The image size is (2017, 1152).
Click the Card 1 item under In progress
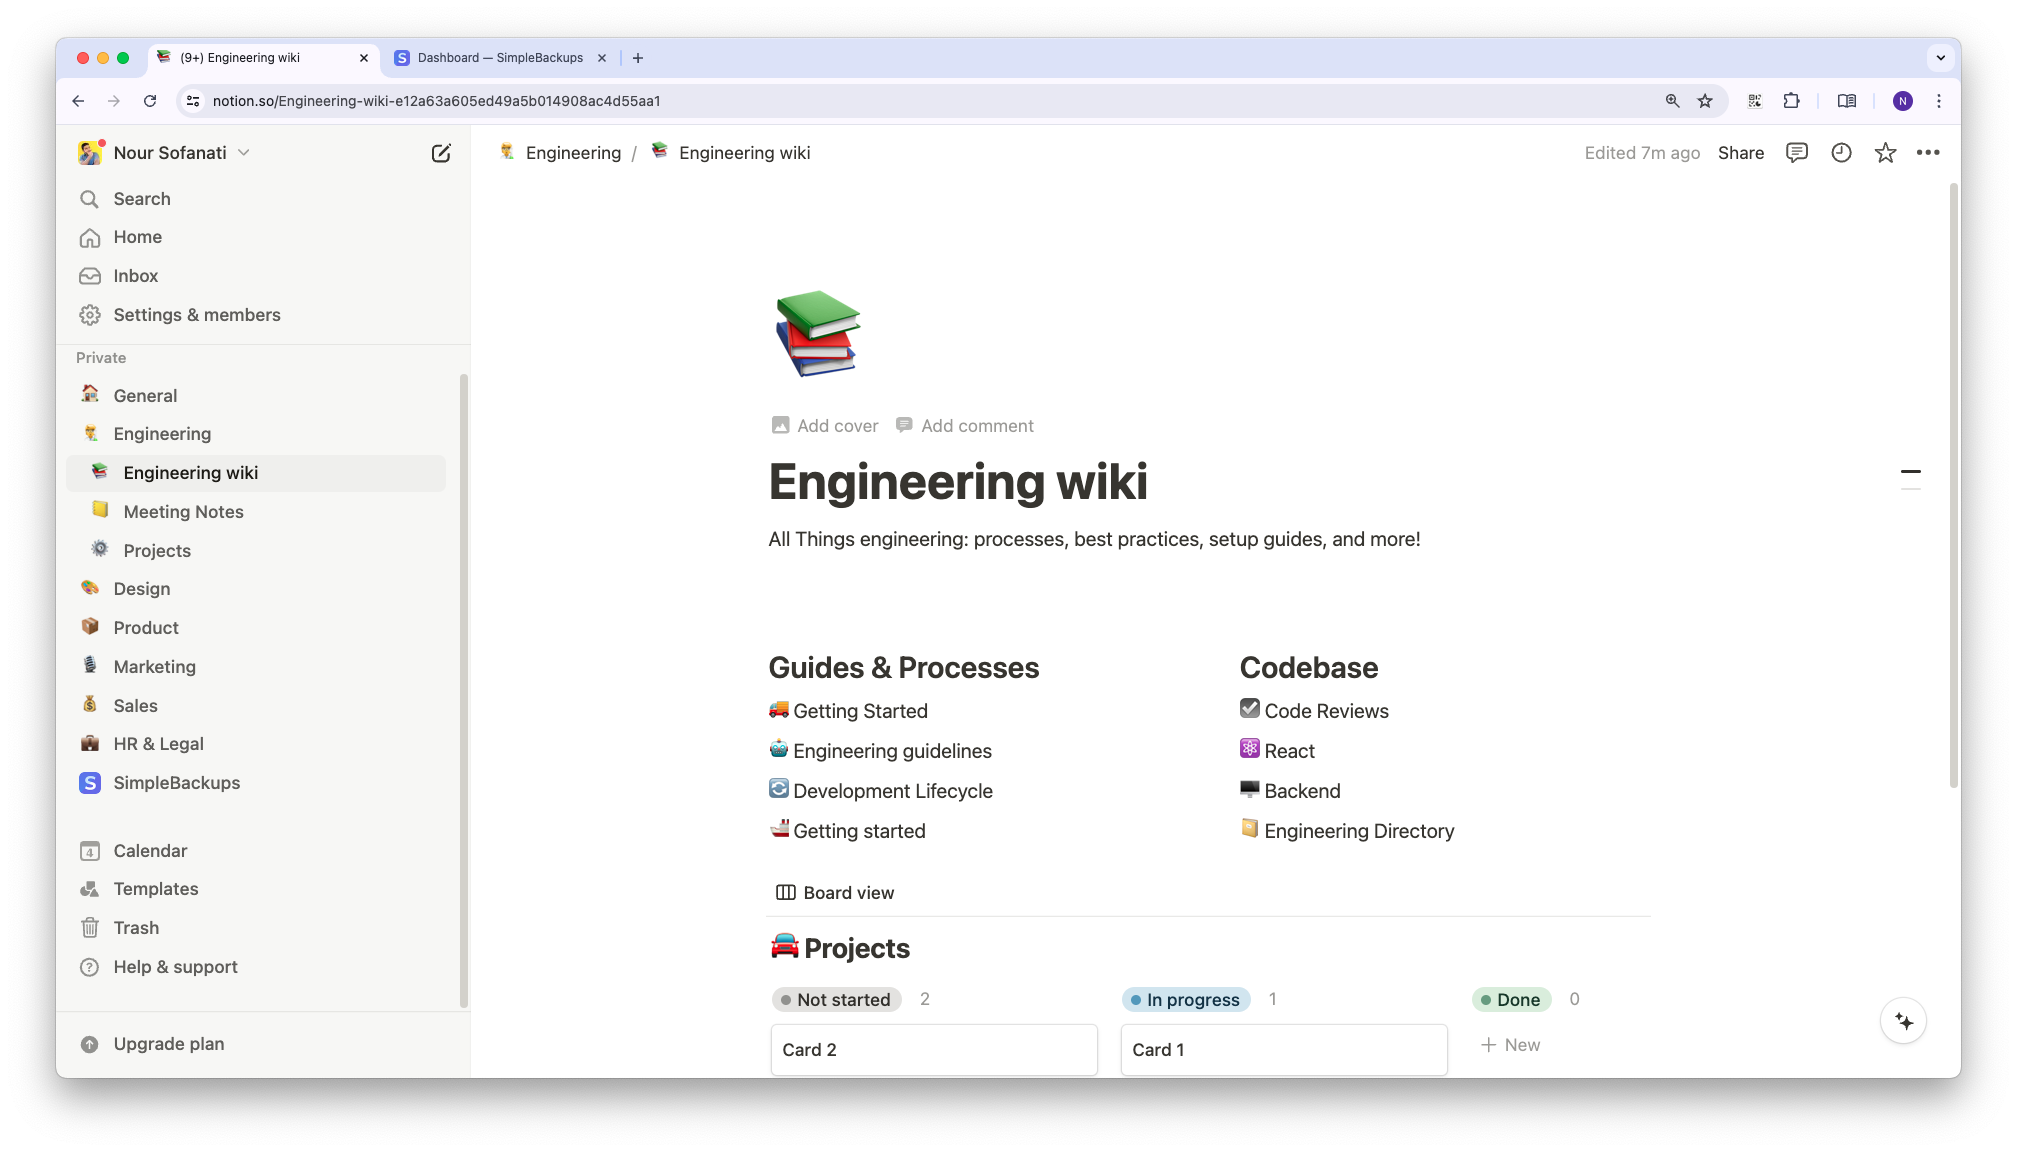click(1283, 1049)
